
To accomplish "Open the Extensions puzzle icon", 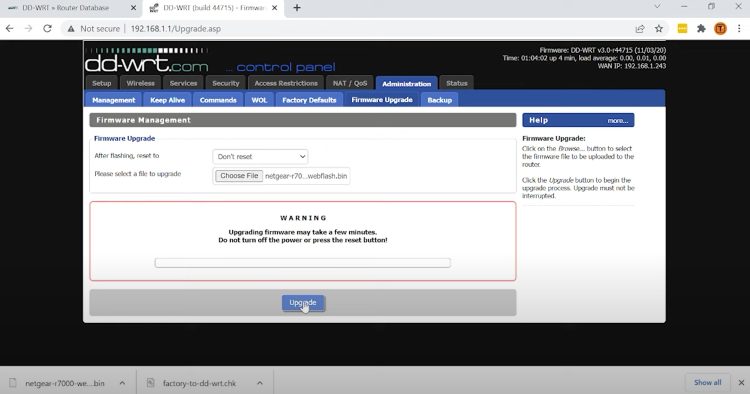I will [x=701, y=29].
